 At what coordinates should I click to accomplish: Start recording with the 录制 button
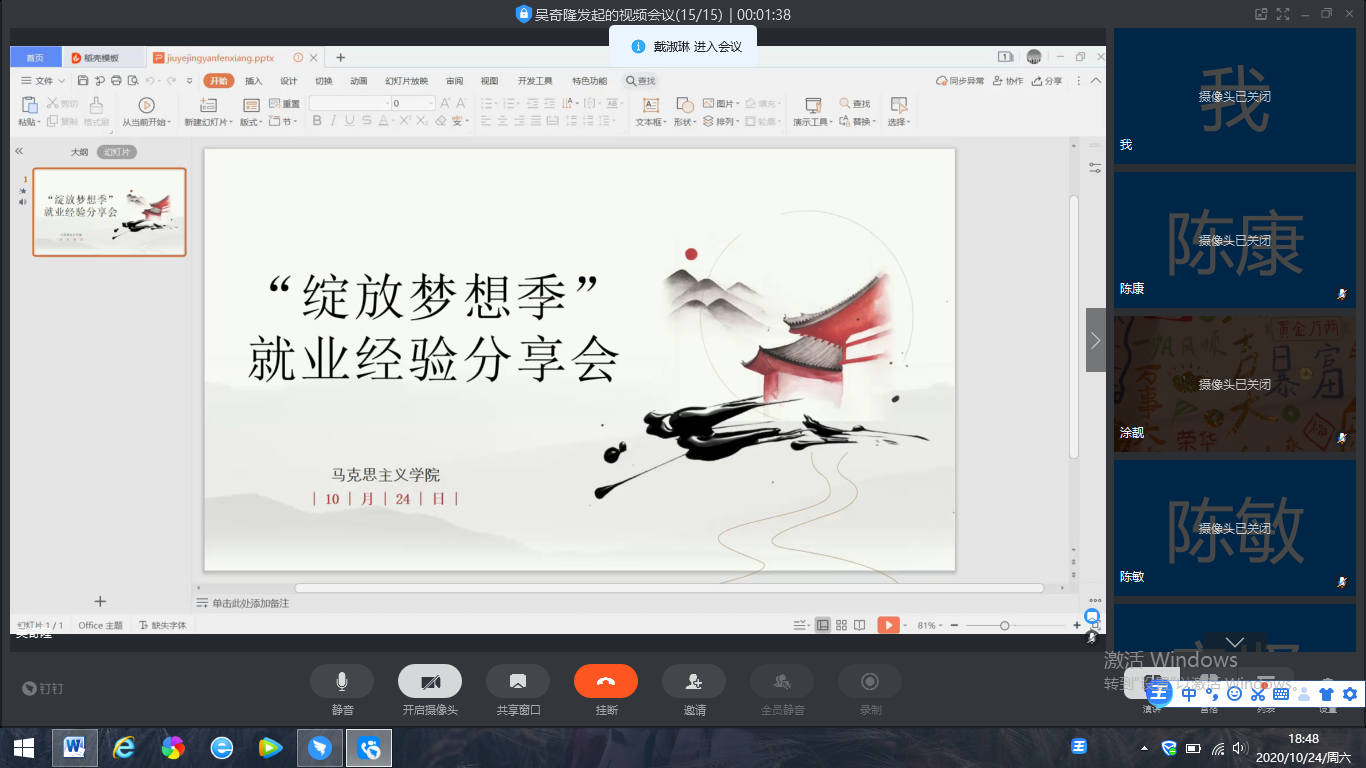tap(870, 681)
